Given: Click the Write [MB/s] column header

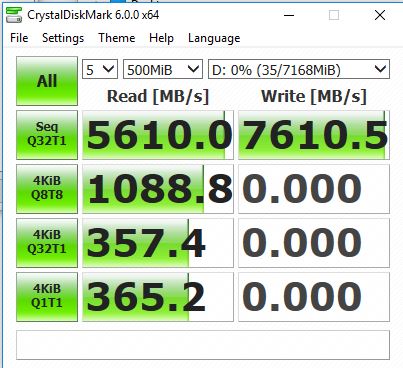Looking at the screenshot, I should coord(314,97).
